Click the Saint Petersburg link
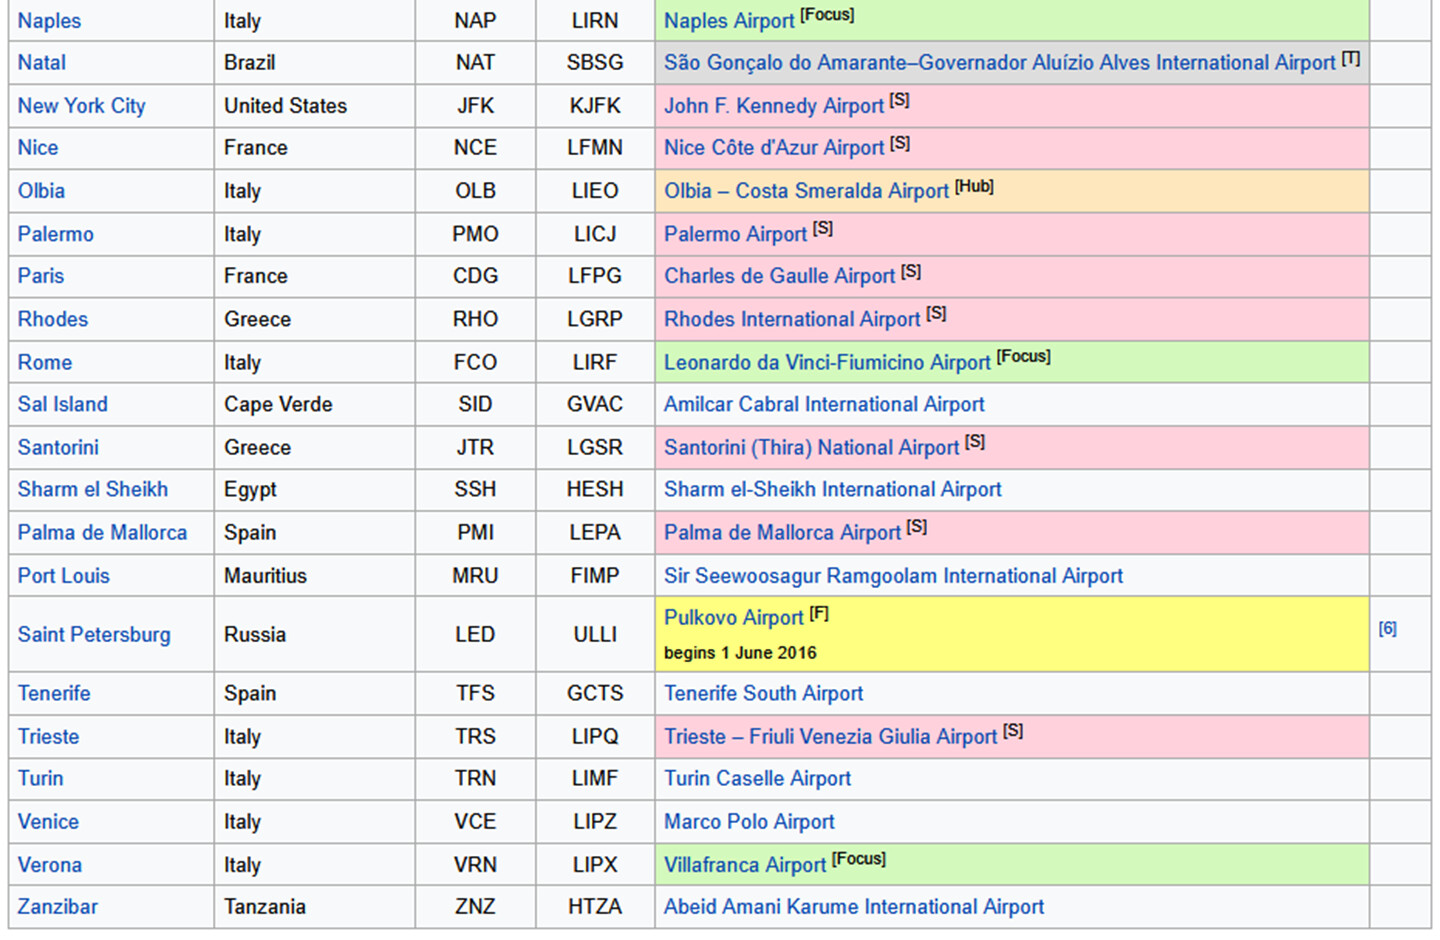1440x940 pixels. [x=94, y=635]
